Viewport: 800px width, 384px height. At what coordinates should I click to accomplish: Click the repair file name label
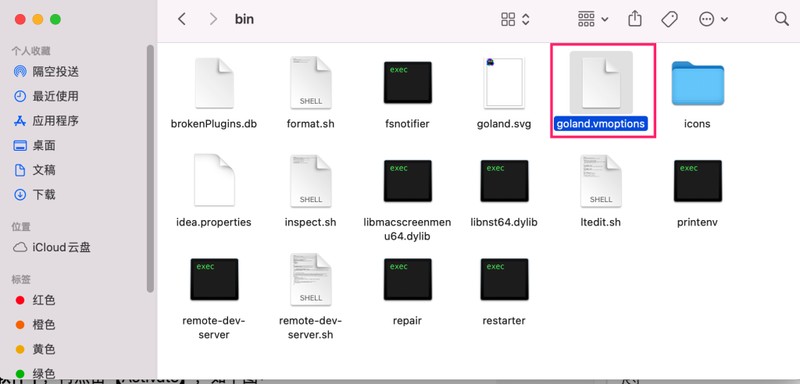click(407, 321)
